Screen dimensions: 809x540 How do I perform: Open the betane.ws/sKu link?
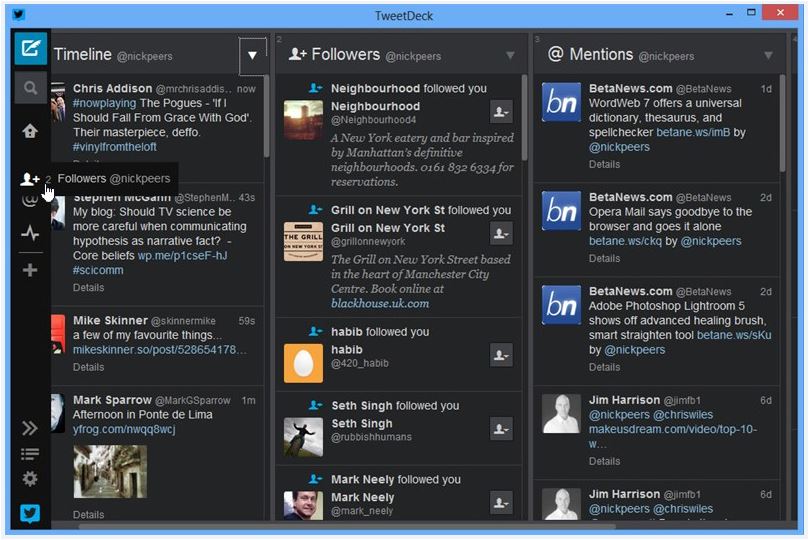tap(734, 335)
